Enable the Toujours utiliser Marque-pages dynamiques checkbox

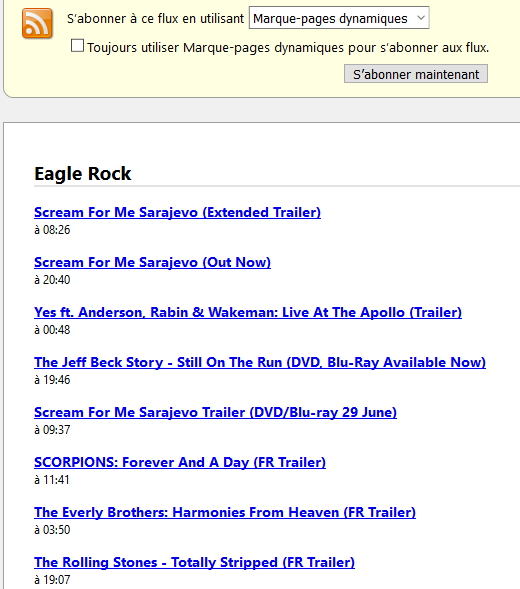tap(77, 46)
